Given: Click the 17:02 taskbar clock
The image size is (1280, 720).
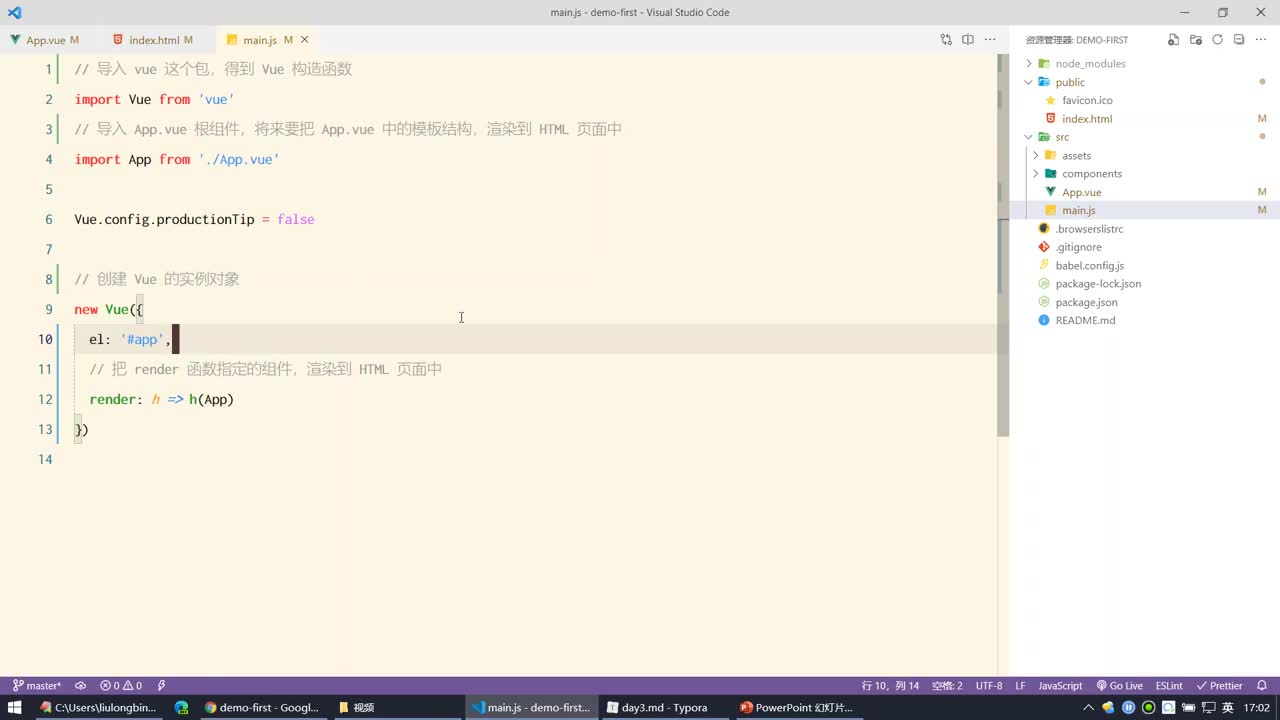Looking at the screenshot, I should click(x=1257, y=707).
